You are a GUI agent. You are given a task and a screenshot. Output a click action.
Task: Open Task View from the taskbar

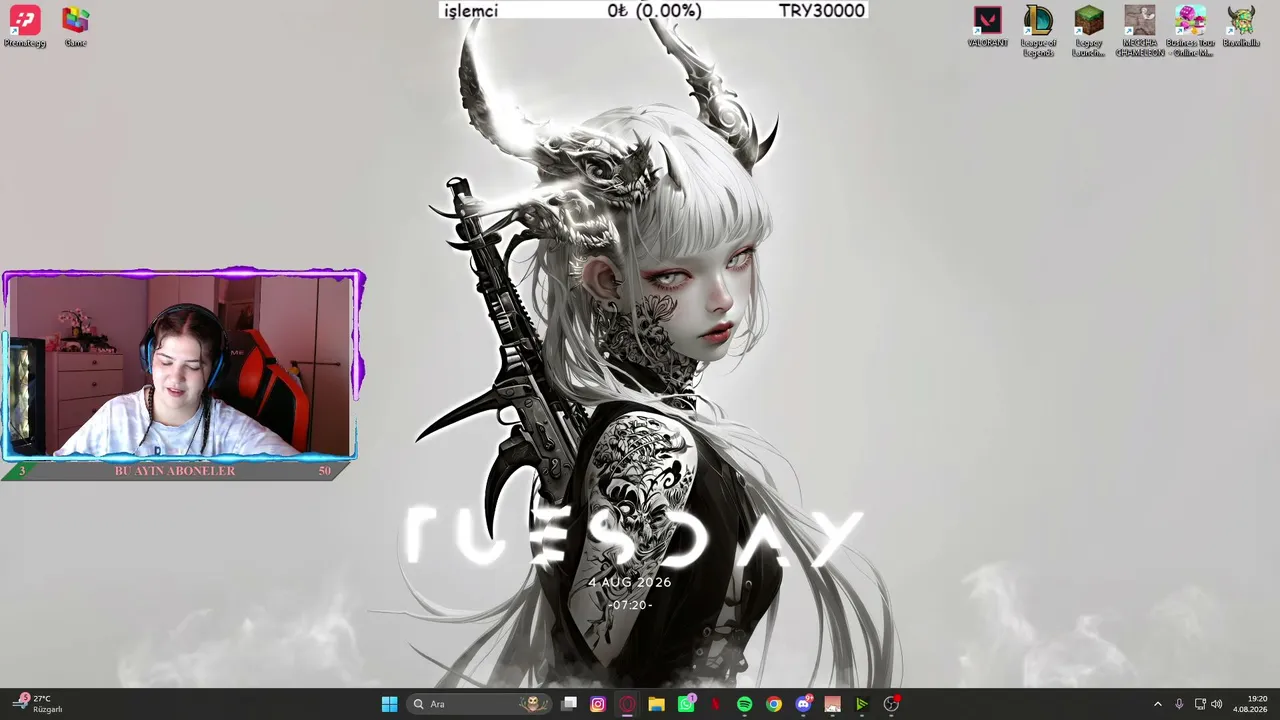pyautogui.click(x=569, y=704)
